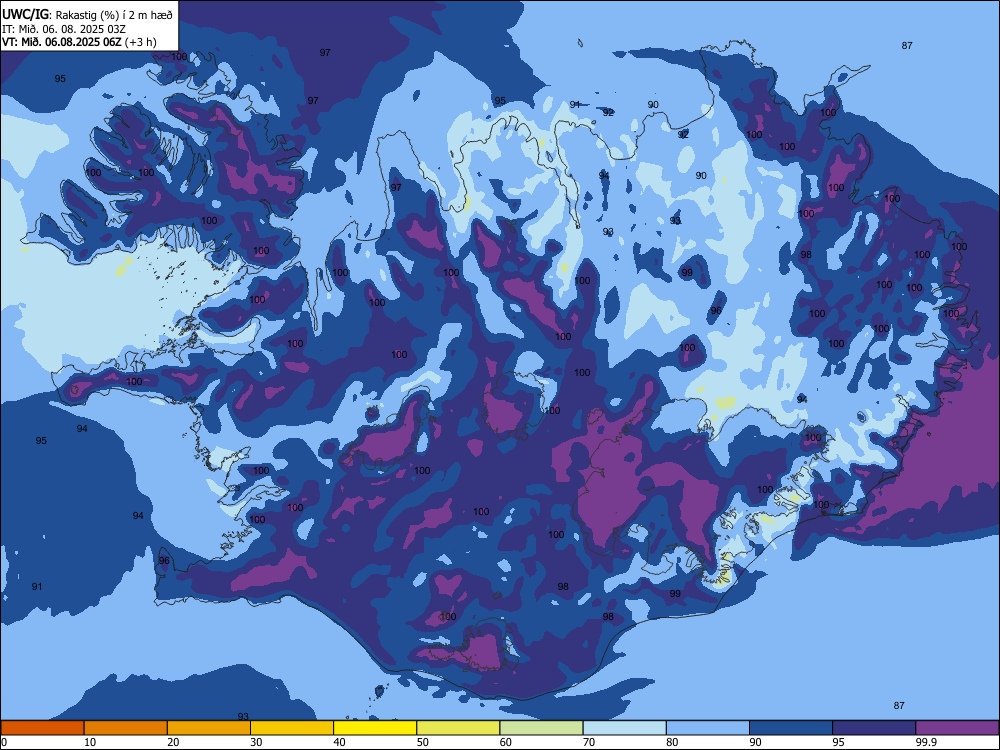Select the orange 10–20 legend swatch

point(126,728)
